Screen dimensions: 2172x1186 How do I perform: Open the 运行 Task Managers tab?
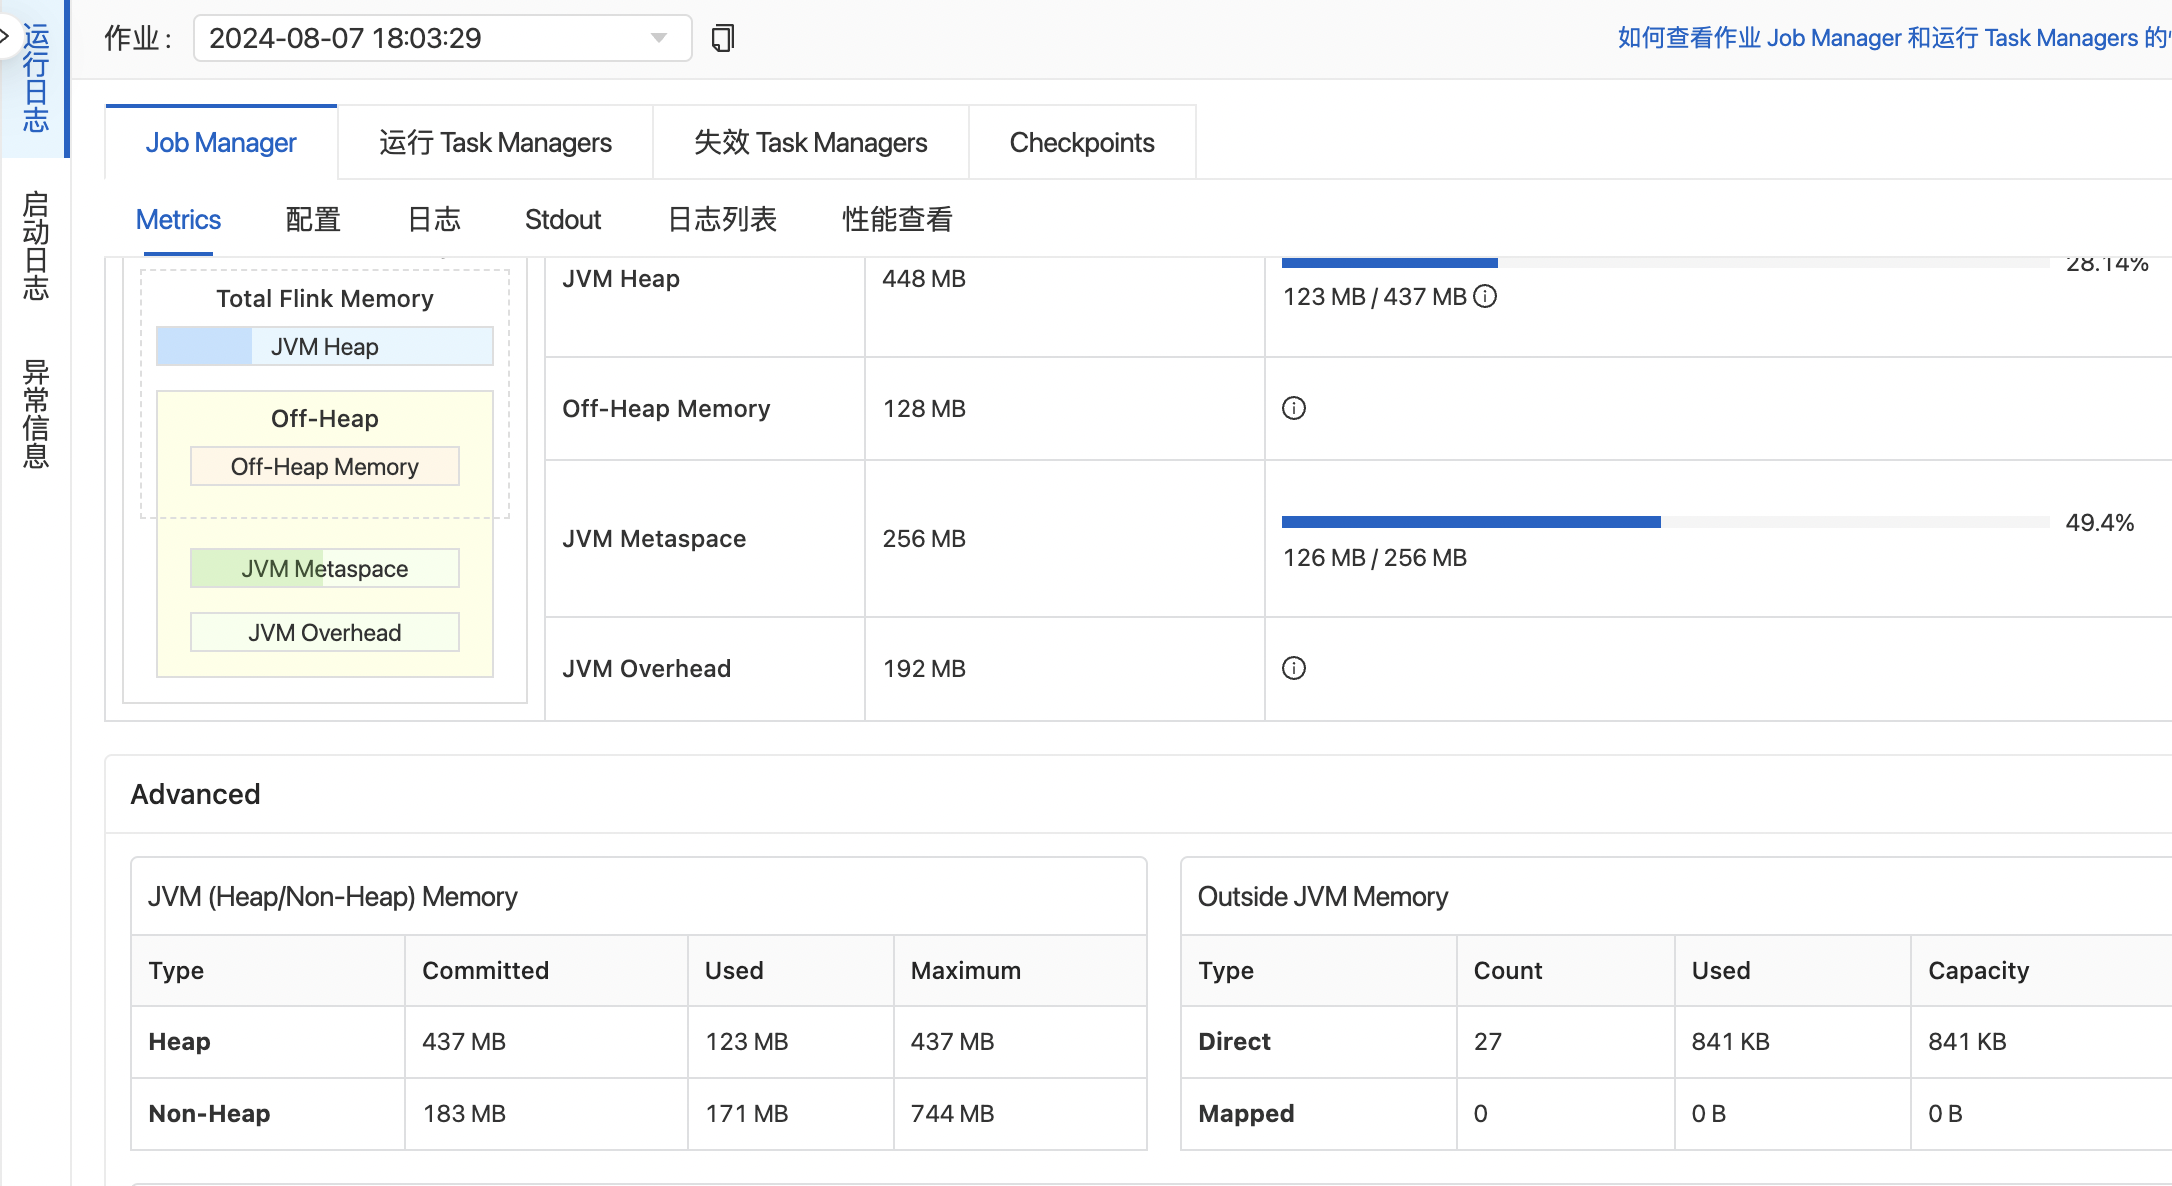(x=495, y=142)
